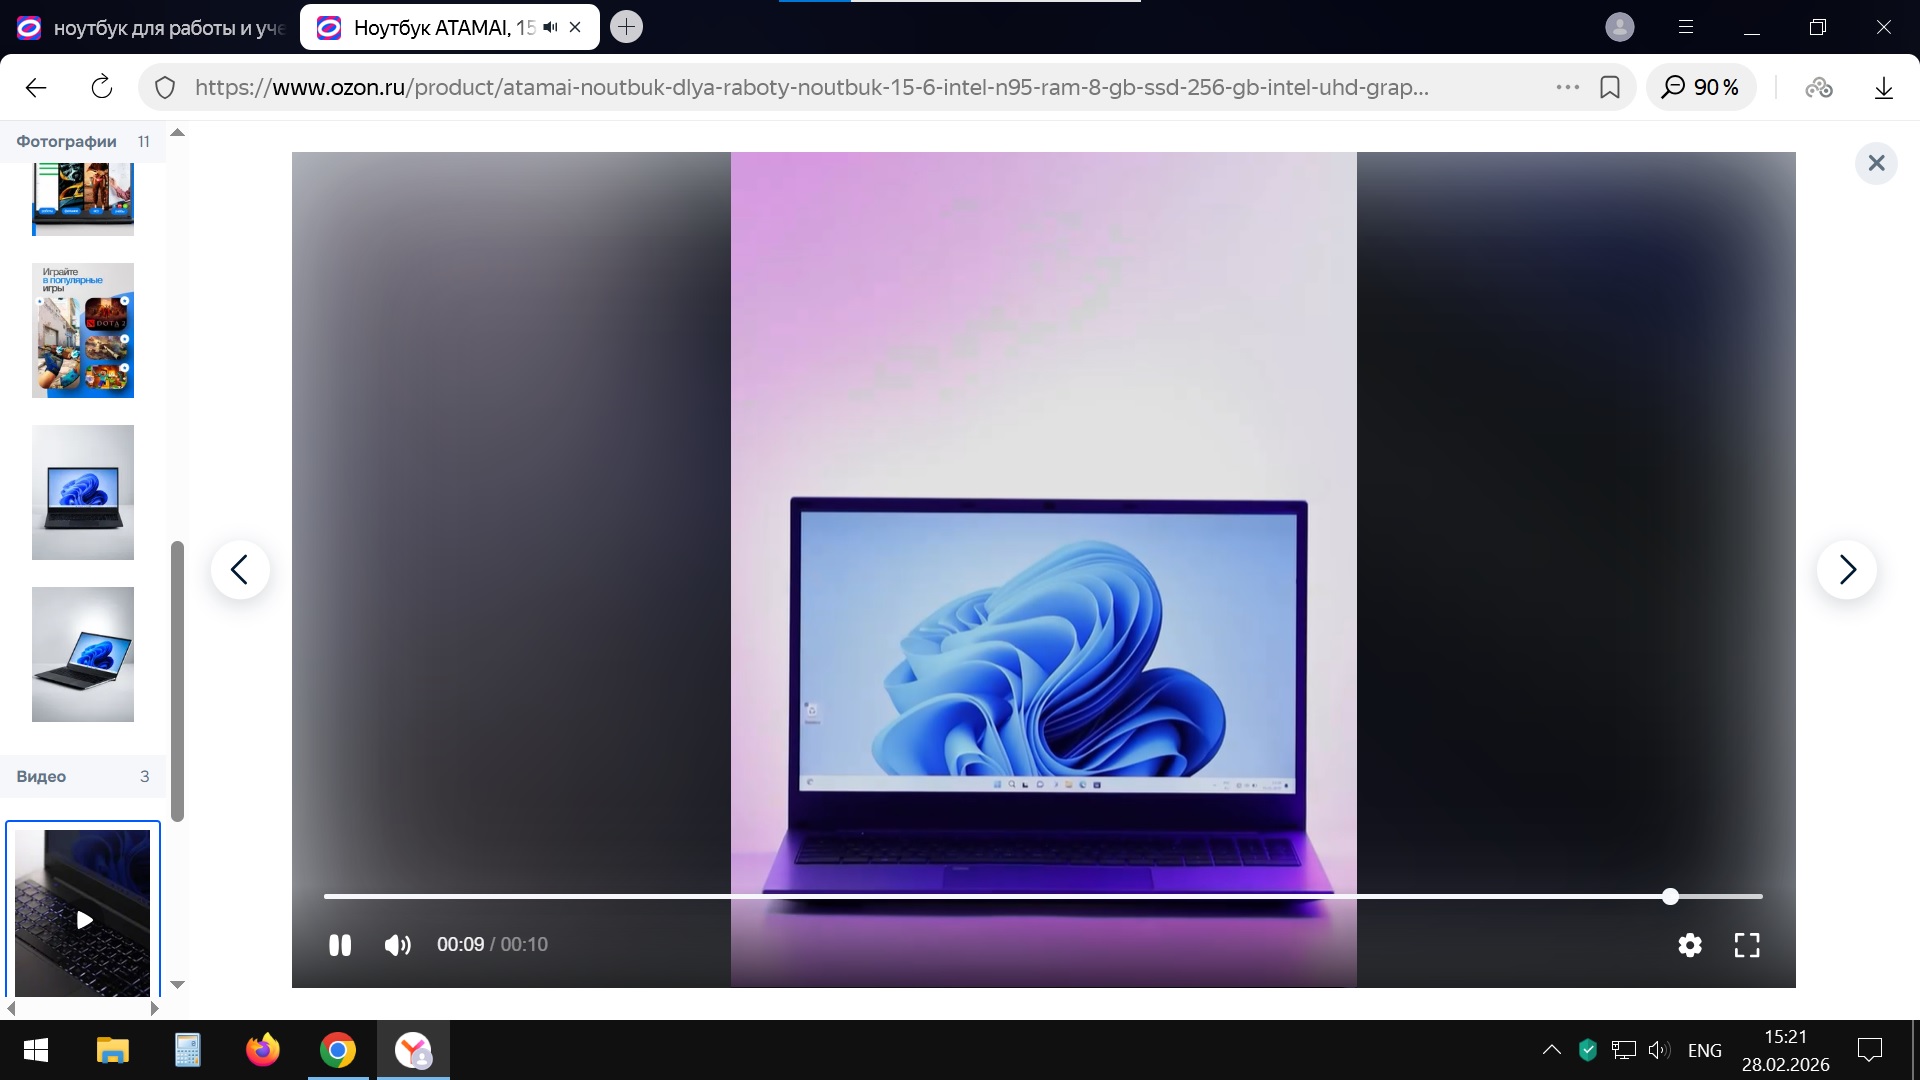The height and width of the screenshot is (1080, 1920).
Task: Go to previous gallery item
Action: click(240, 570)
